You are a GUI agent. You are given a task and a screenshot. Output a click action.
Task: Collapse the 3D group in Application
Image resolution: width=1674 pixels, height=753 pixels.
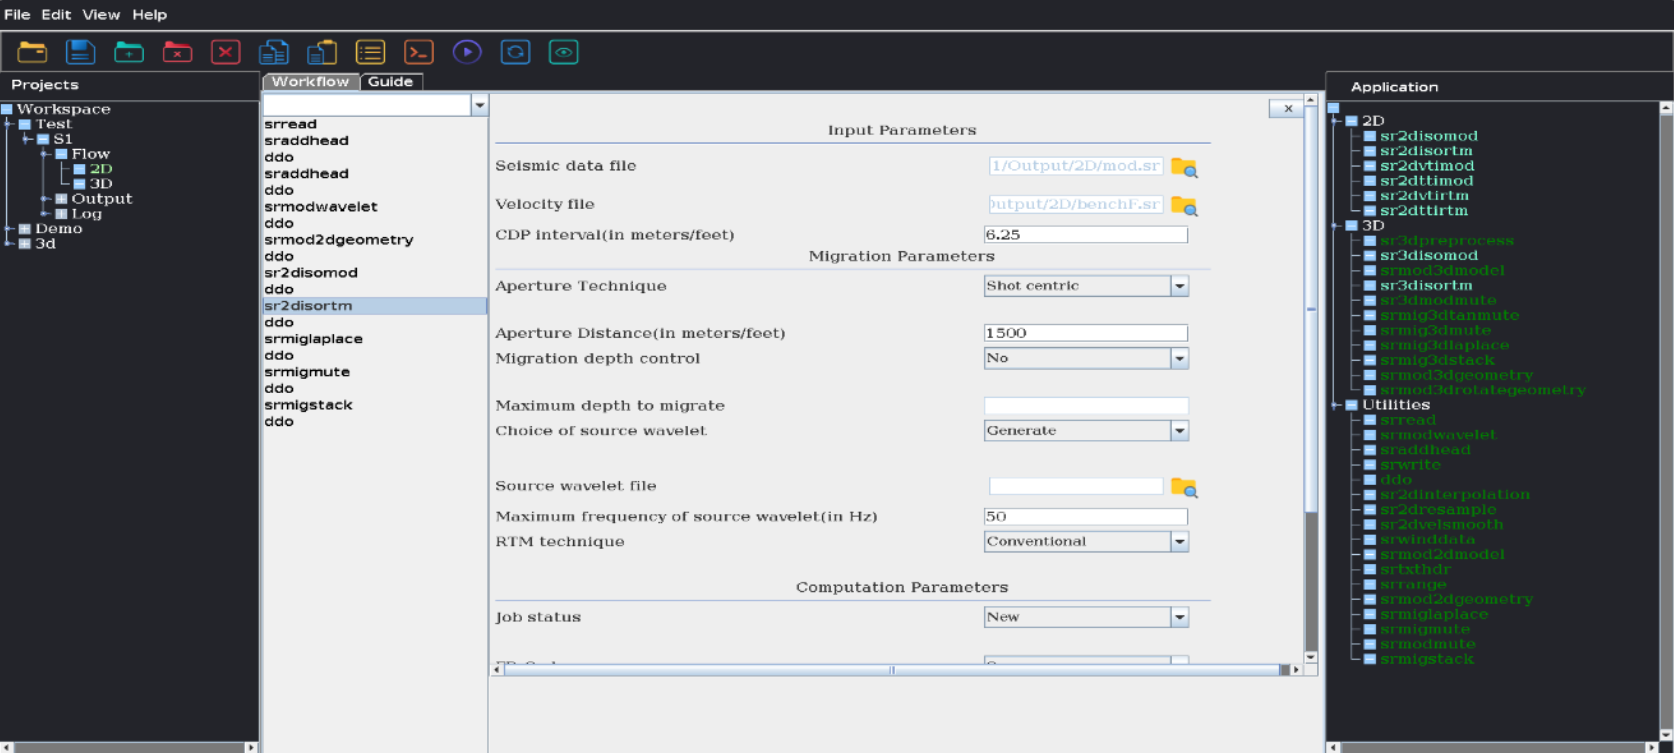[1336, 226]
